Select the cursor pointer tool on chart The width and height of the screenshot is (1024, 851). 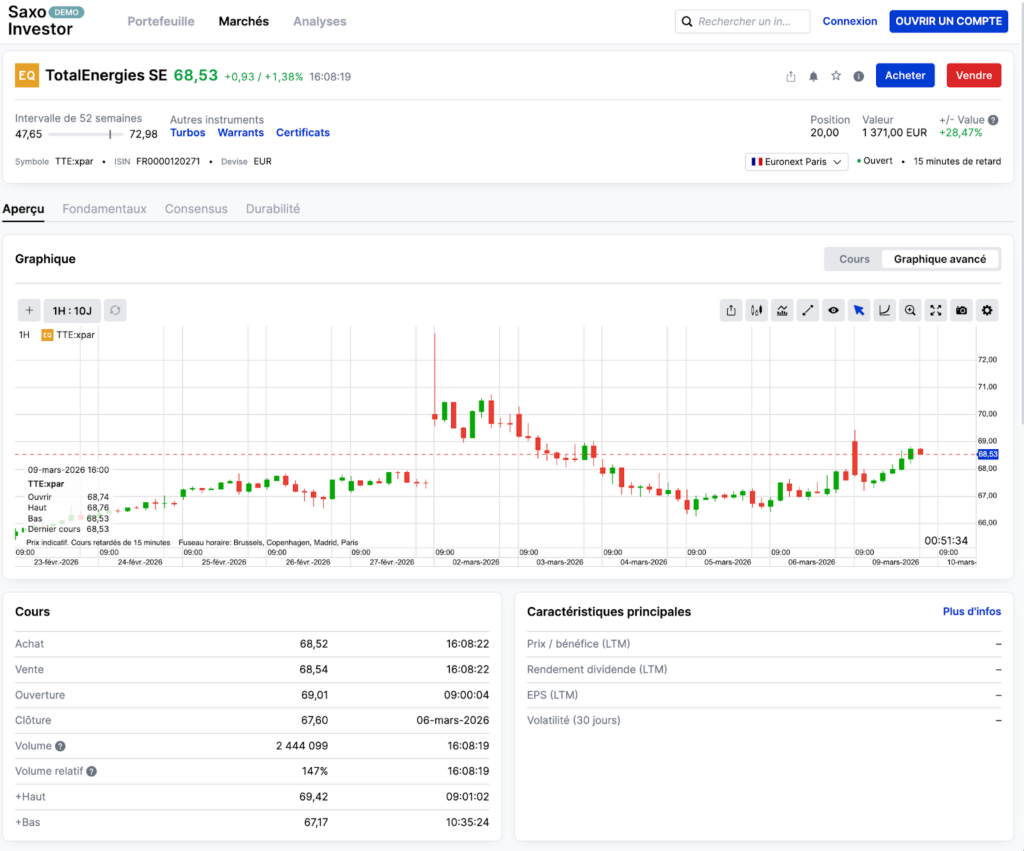(859, 310)
